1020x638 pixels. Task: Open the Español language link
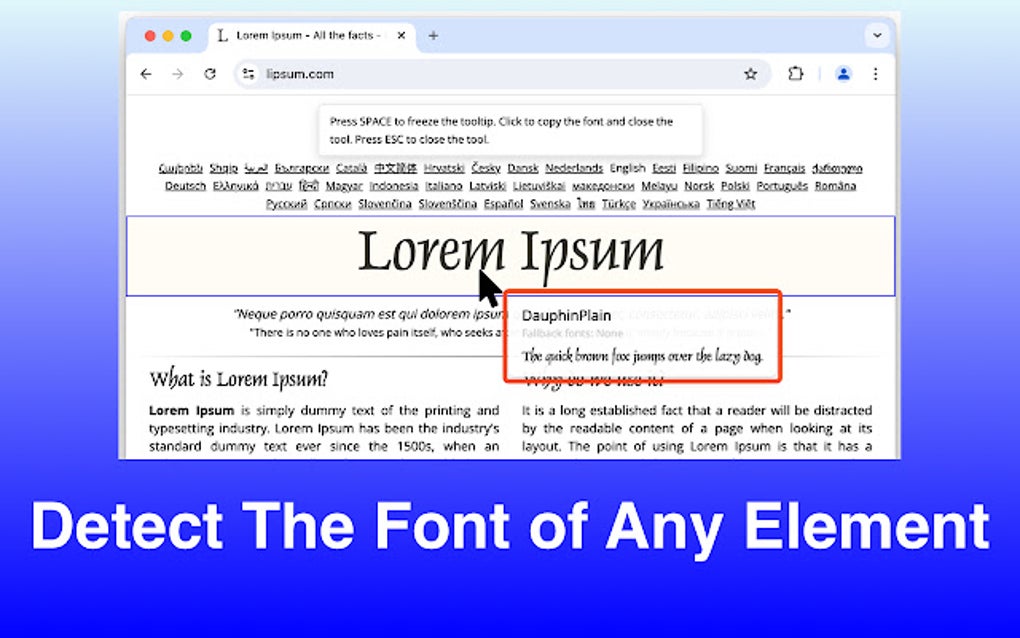coord(503,204)
